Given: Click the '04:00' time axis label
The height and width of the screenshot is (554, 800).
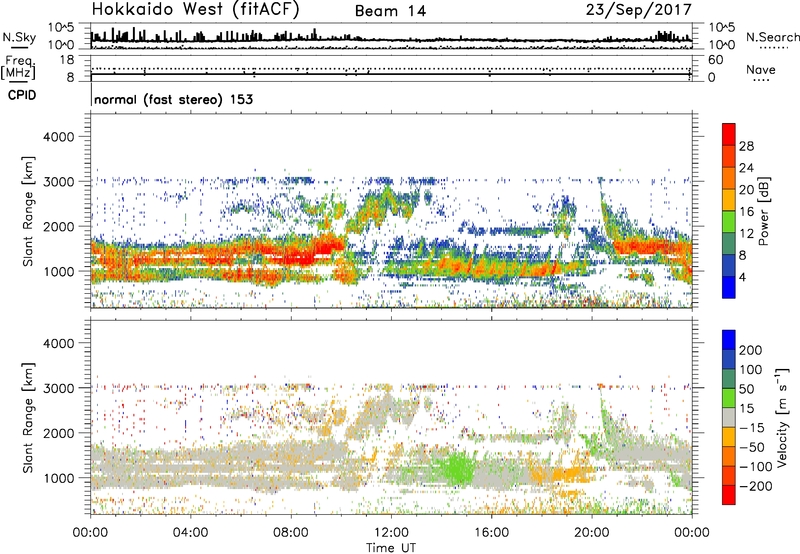Looking at the screenshot, I should [190, 533].
